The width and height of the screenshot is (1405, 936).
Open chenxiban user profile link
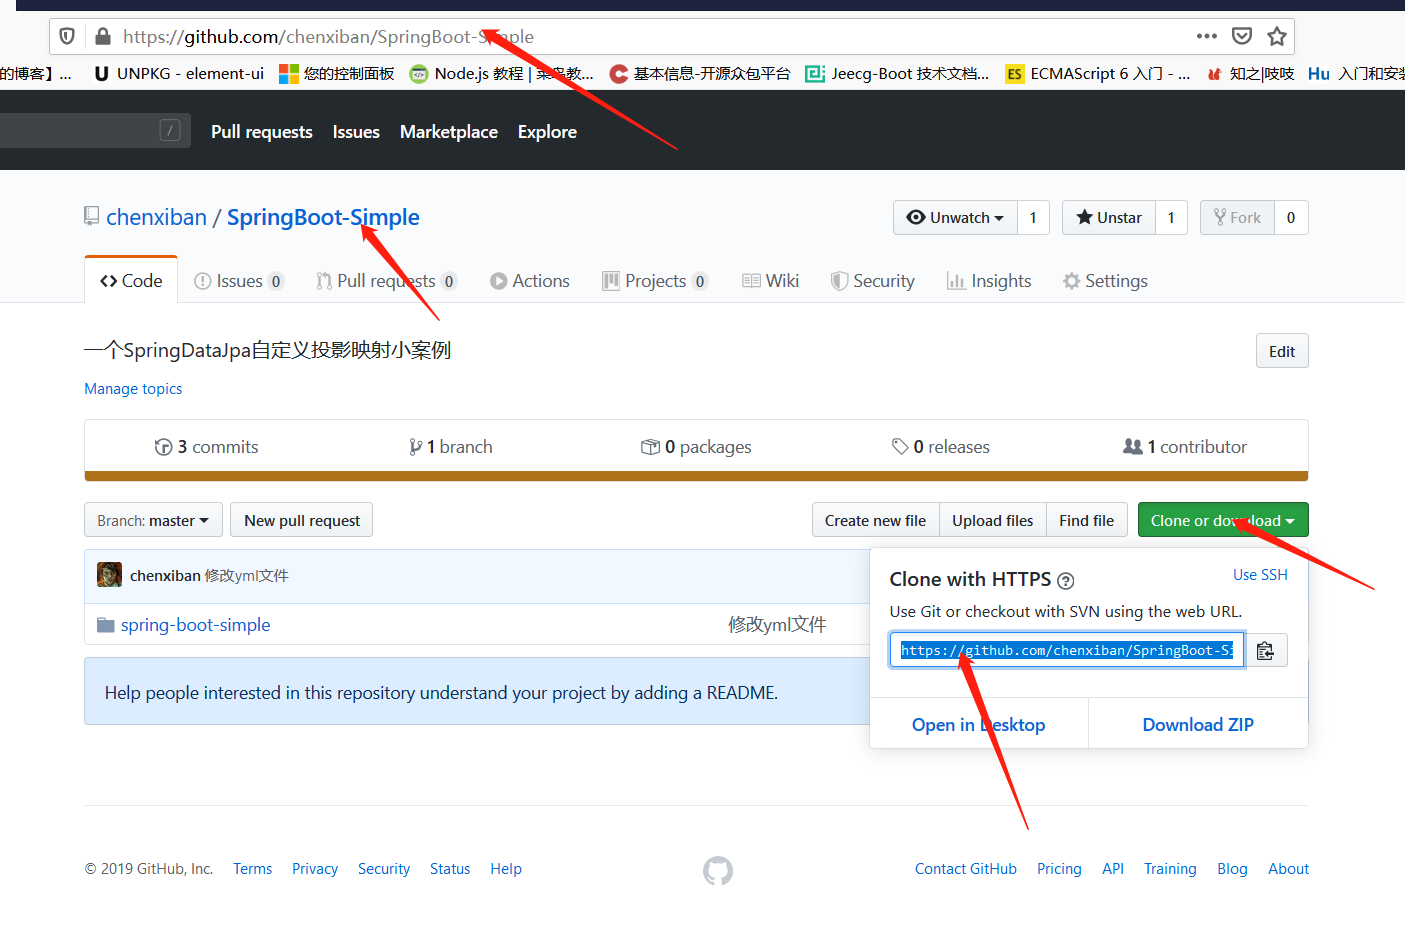click(x=156, y=217)
